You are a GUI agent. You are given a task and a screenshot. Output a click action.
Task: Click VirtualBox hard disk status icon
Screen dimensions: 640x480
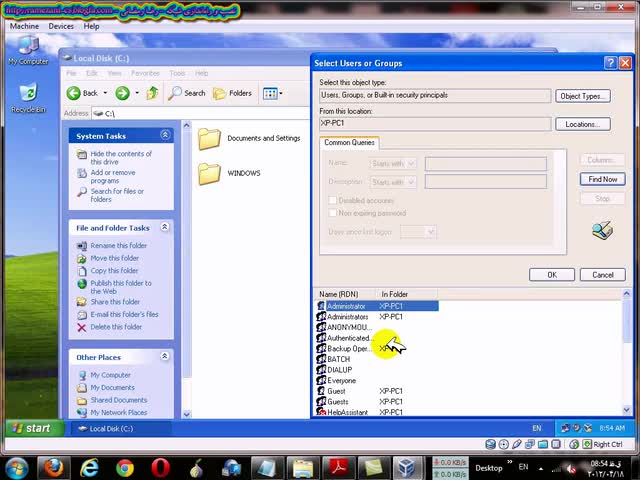pyautogui.click(x=490, y=444)
